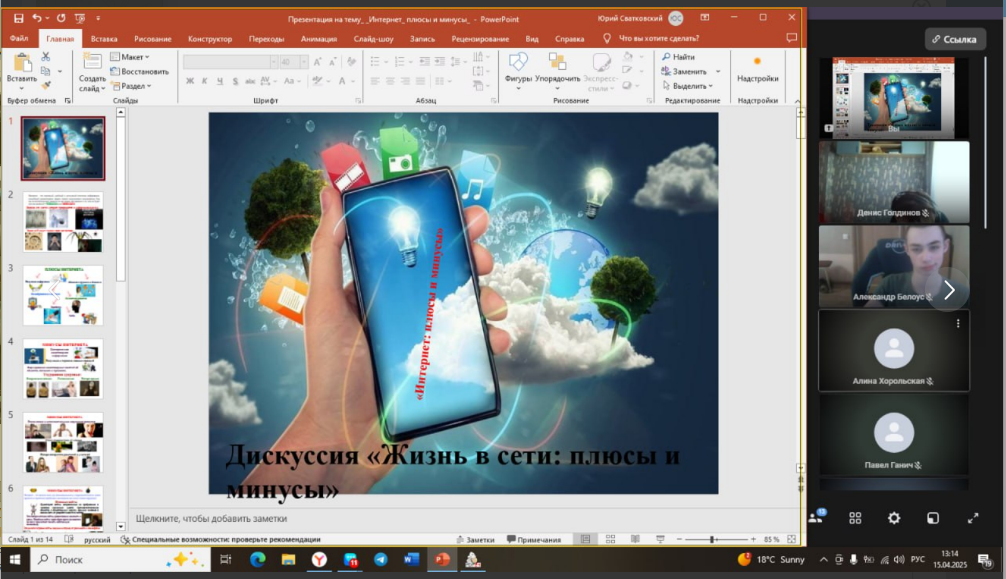Expand the Раздел section dropdown
Image resolution: width=1006 pixels, height=579 pixels.
coord(132,86)
